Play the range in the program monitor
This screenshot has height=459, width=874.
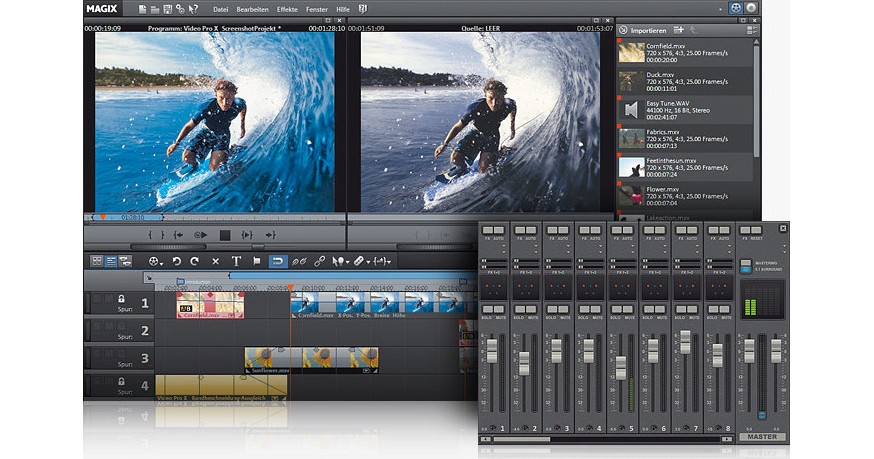[247, 235]
